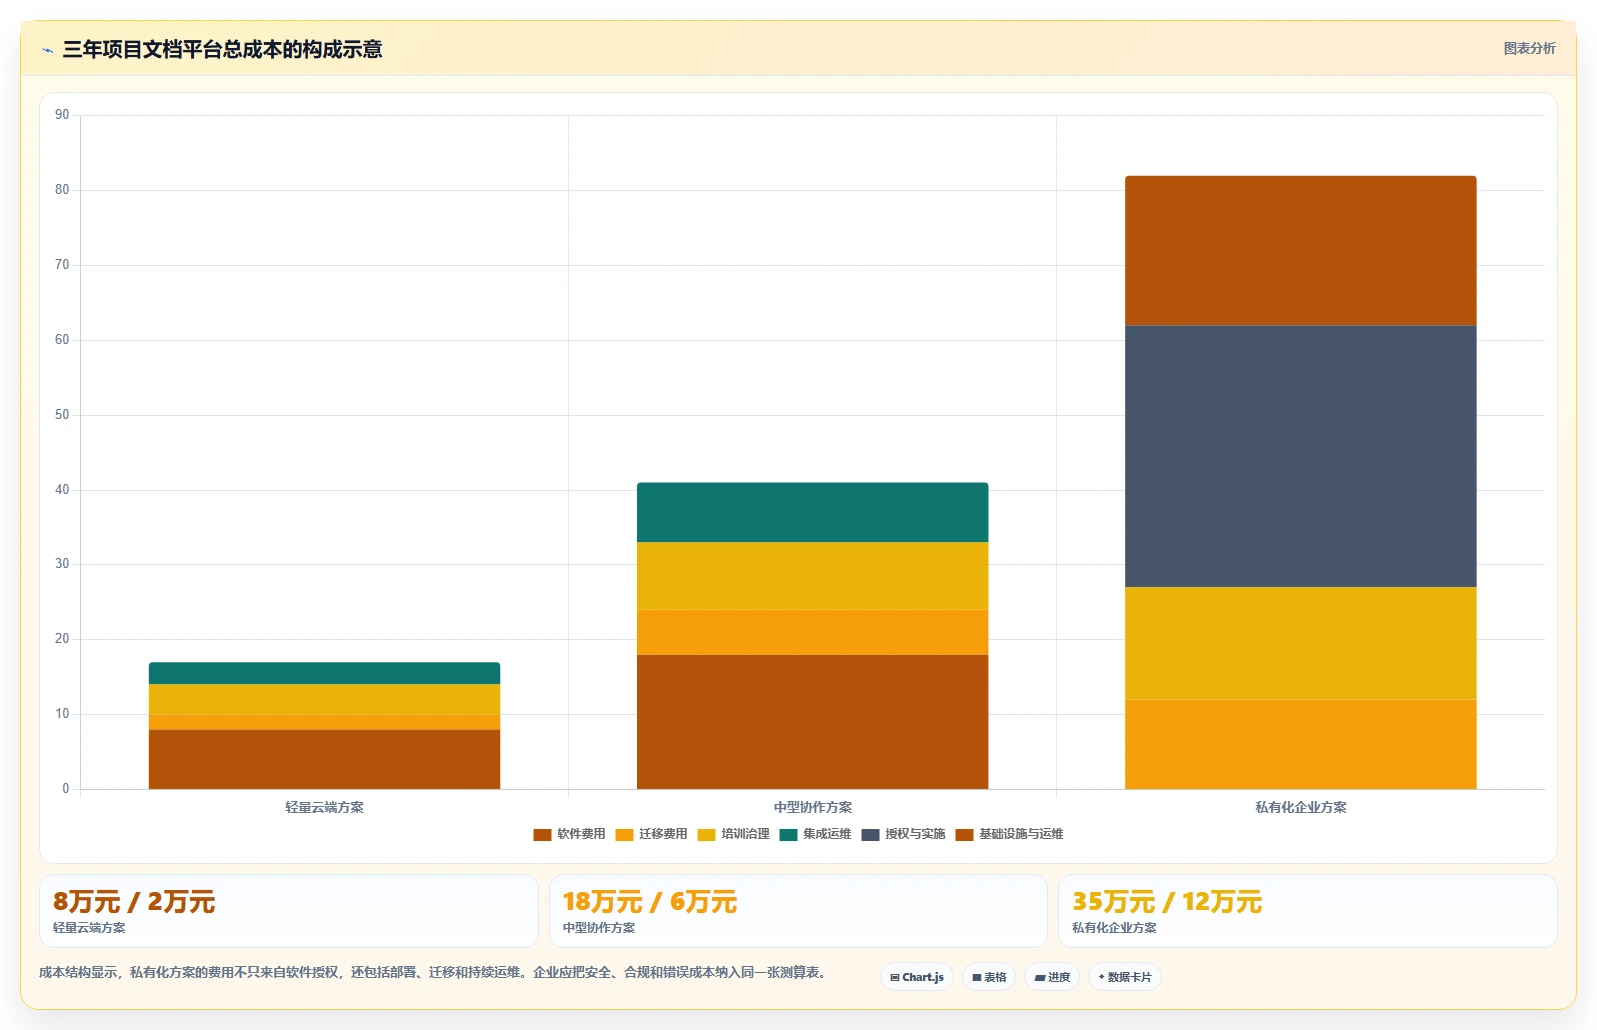Open the 35万元 / 12万元 data card
1597x1030 pixels.
[1307, 911]
